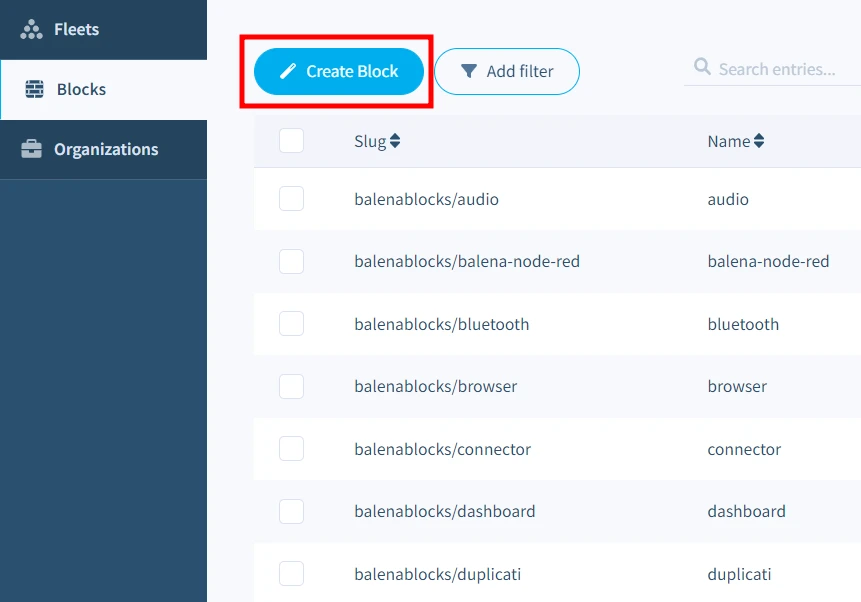The width and height of the screenshot is (861, 602).
Task: Open the balenablocks/browser block
Action: (x=435, y=386)
